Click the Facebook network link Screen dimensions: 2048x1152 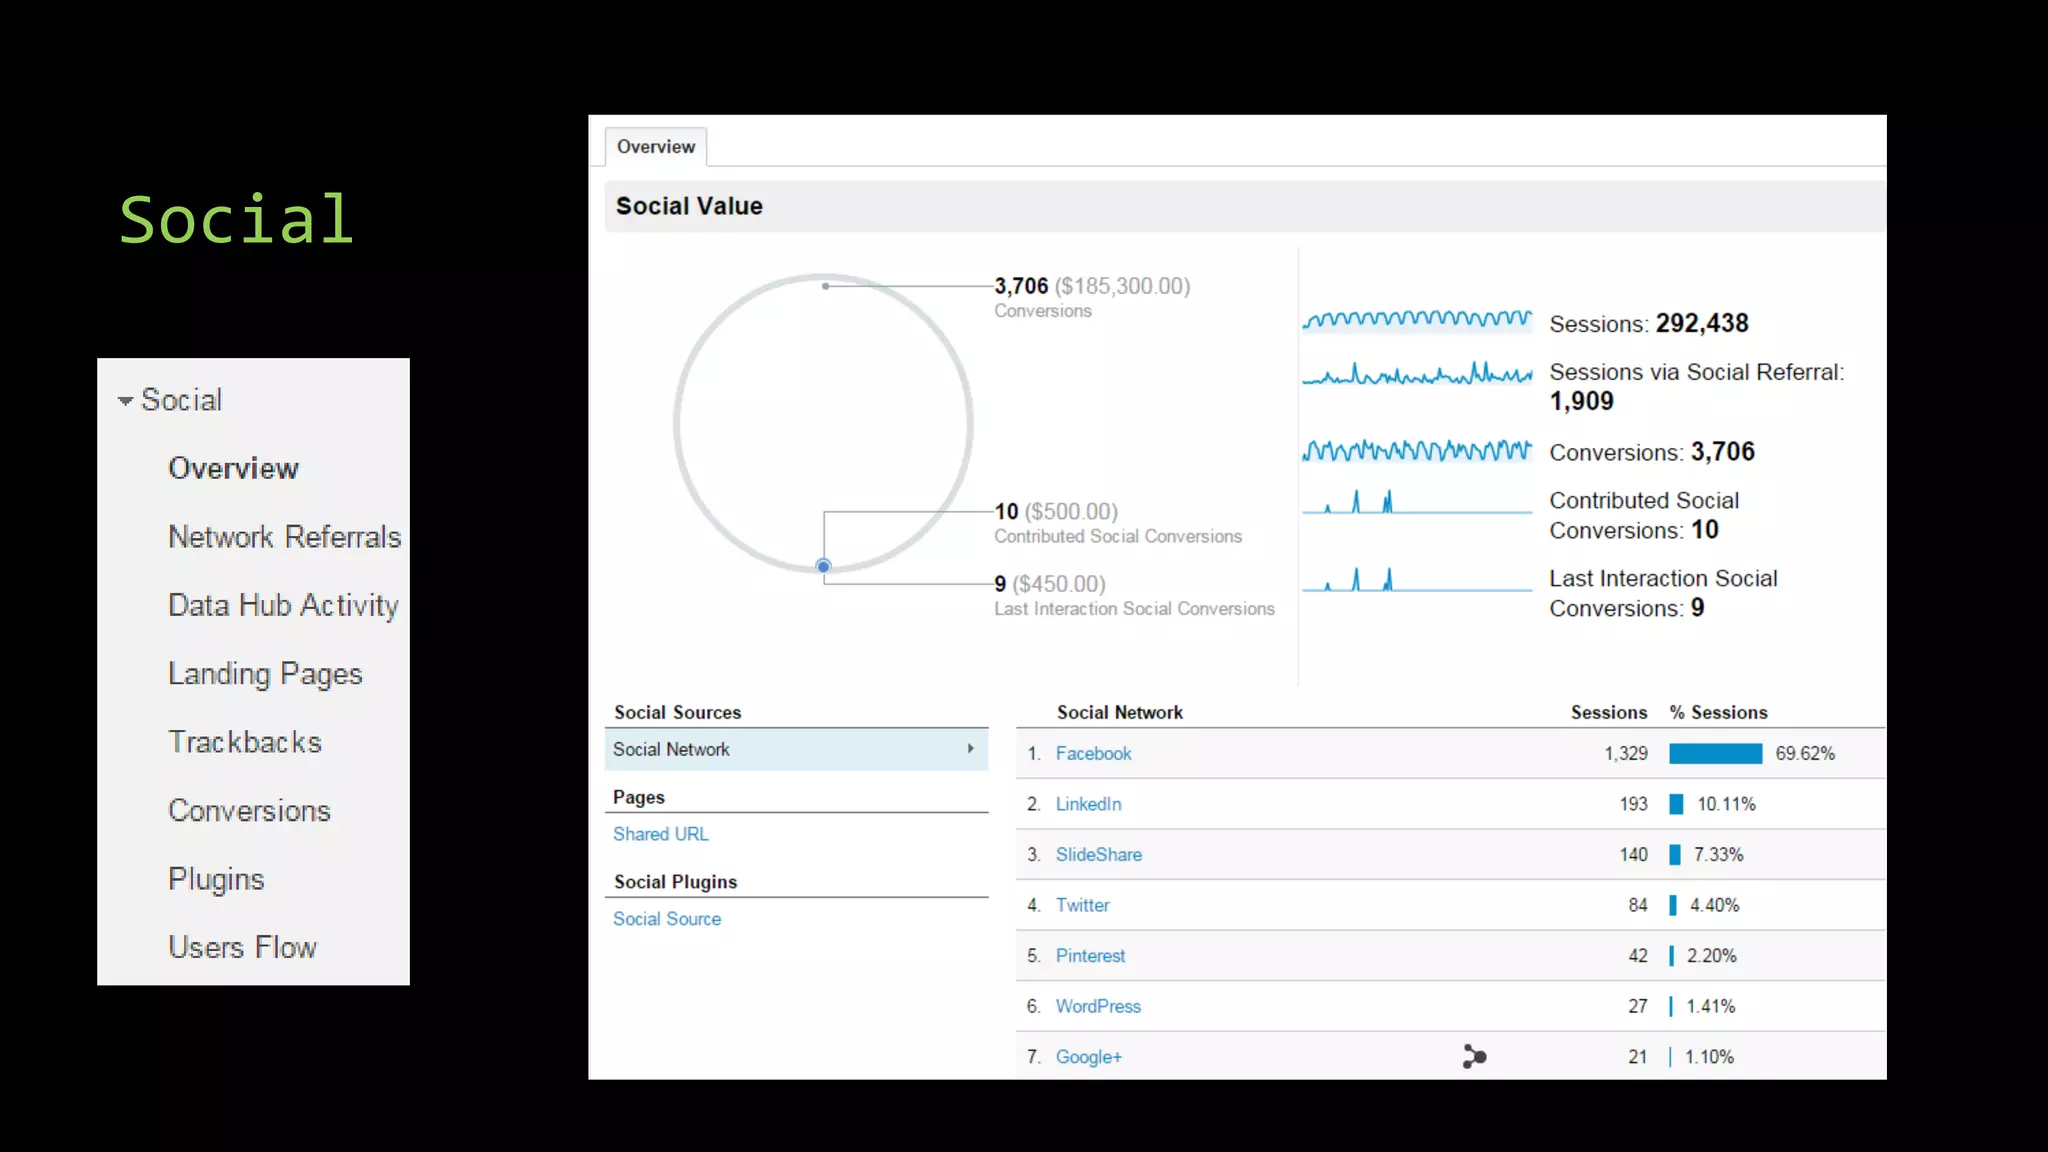click(1093, 754)
